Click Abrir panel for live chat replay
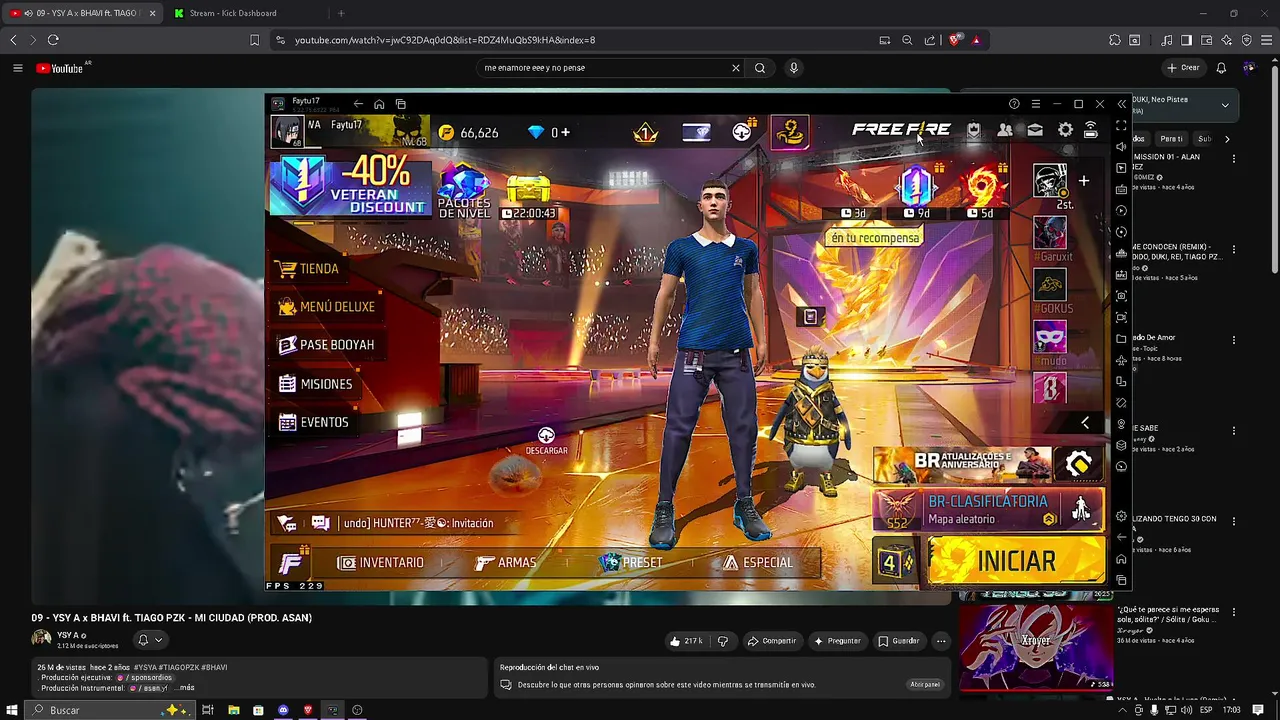1280x720 pixels. [x=925, y=685]
